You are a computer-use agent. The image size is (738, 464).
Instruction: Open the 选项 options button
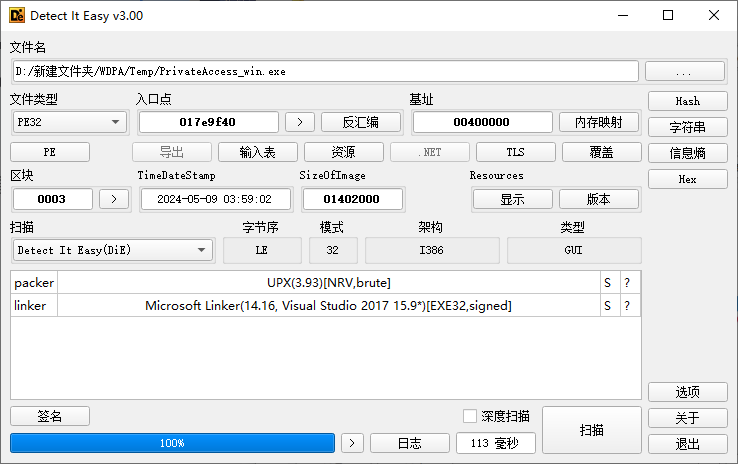688,392
